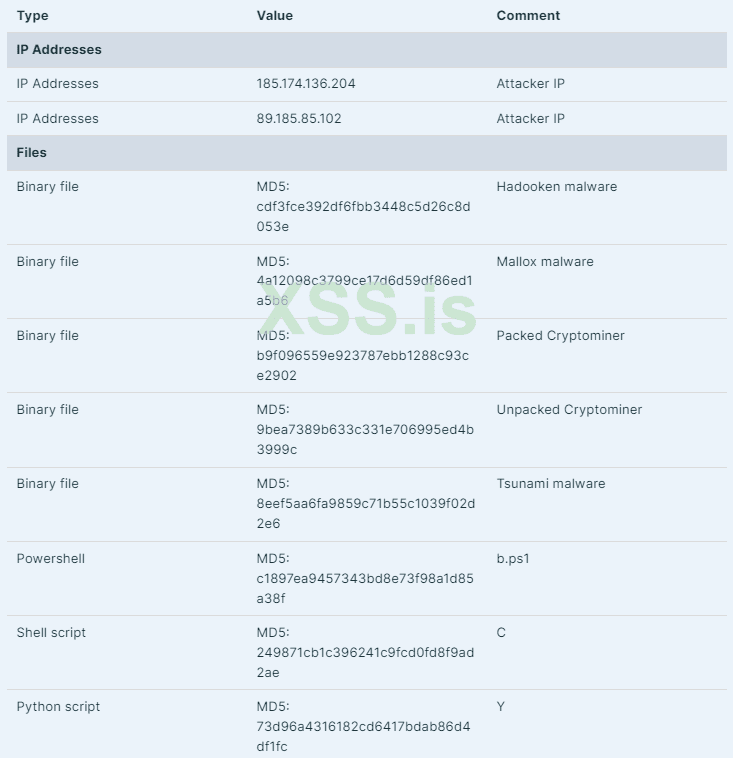Viewport: 733px width, 758px height.
Task: Click the MD5 hash beginning 73d96a4316
Action: point(363,727)
